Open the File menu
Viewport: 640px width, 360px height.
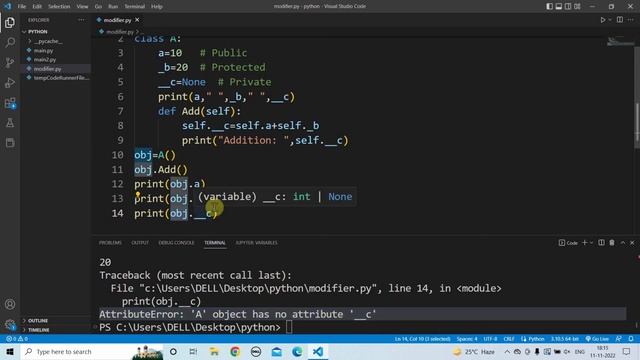point(22,6)
